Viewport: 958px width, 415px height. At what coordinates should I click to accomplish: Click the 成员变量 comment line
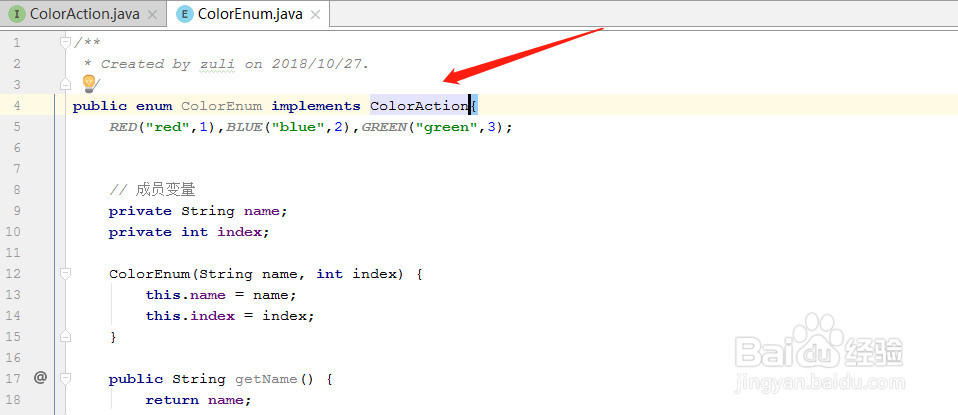tap(152, 189)
